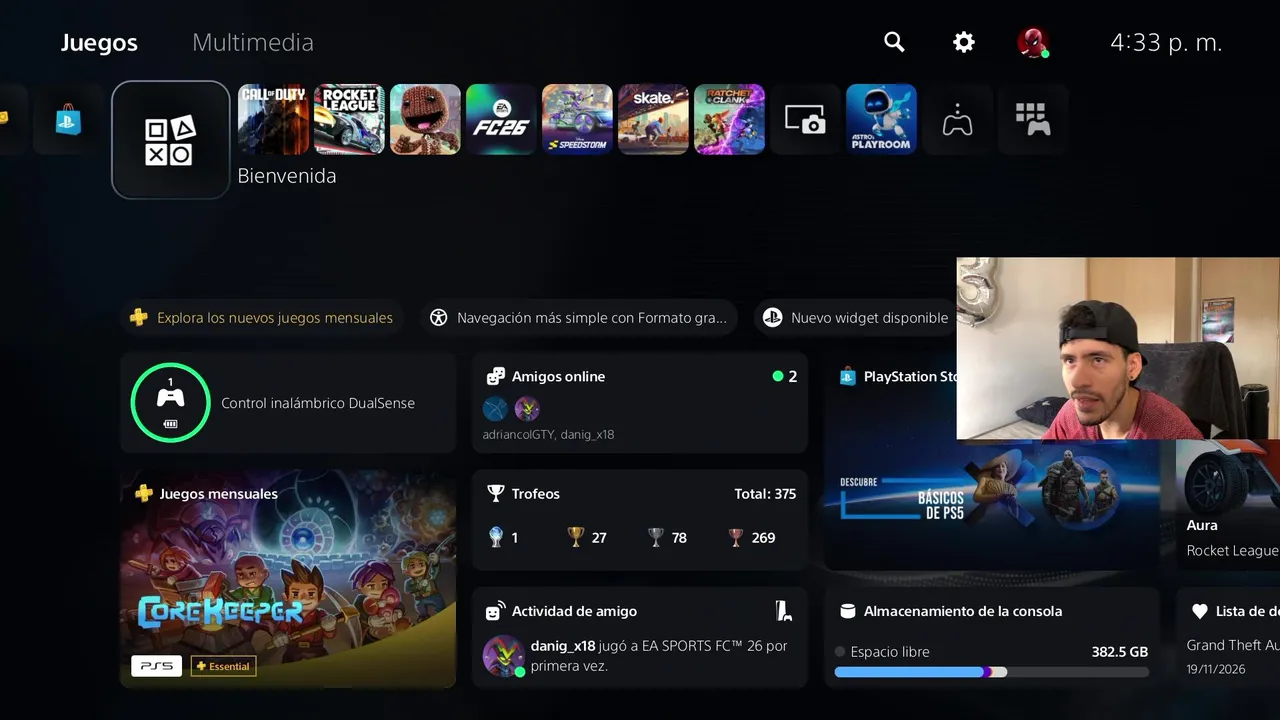Select the DualSense controller ring icon
The height and width of the screenshot is (720, 1280).
coord(170,403)
